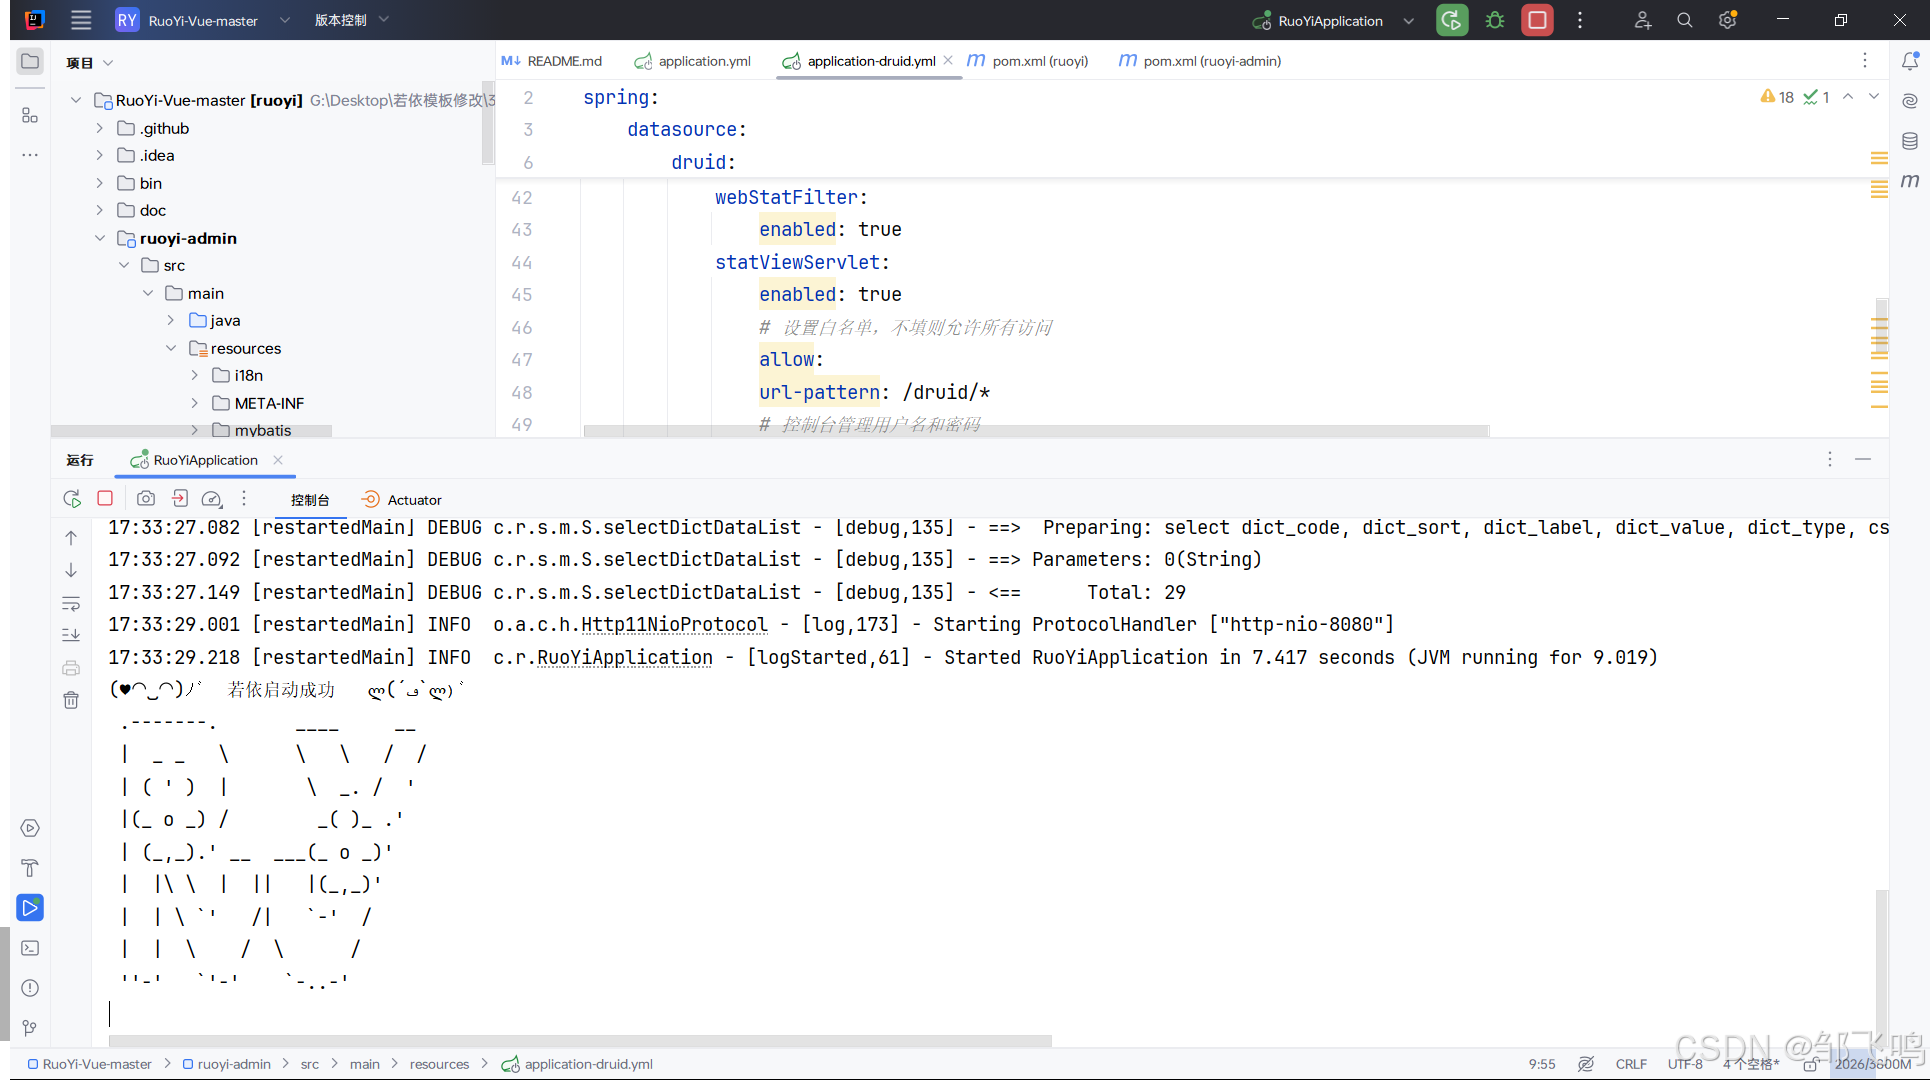Open the Problems tool window
This screenshot has height=1080, width=1930.
pyautogui.click(x=30, y=988)
